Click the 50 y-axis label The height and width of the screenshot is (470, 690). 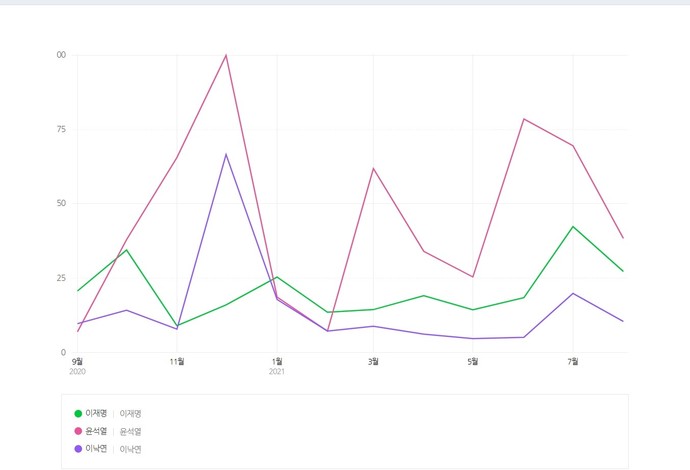click(x=60, y=203)
